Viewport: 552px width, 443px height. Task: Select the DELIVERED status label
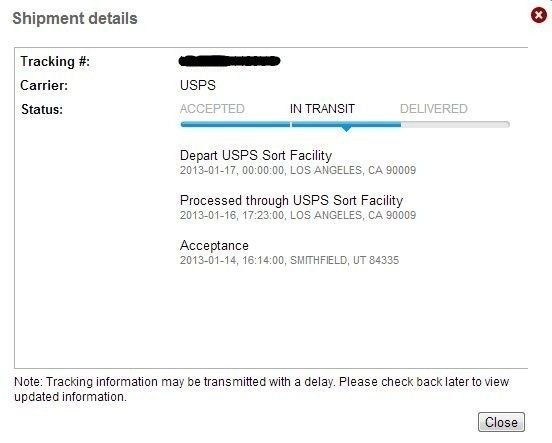click(x=434, y=109)
